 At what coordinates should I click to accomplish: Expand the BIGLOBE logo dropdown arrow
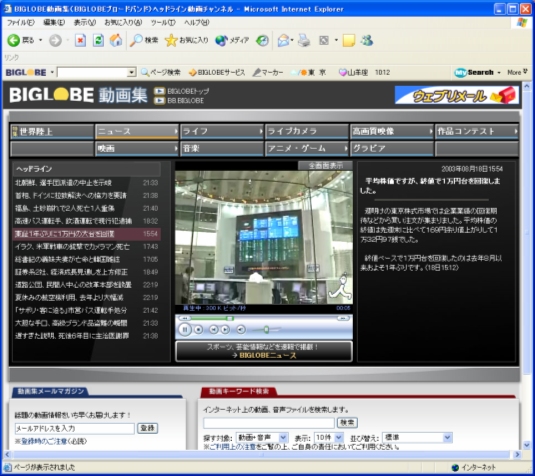click(52, 72)
